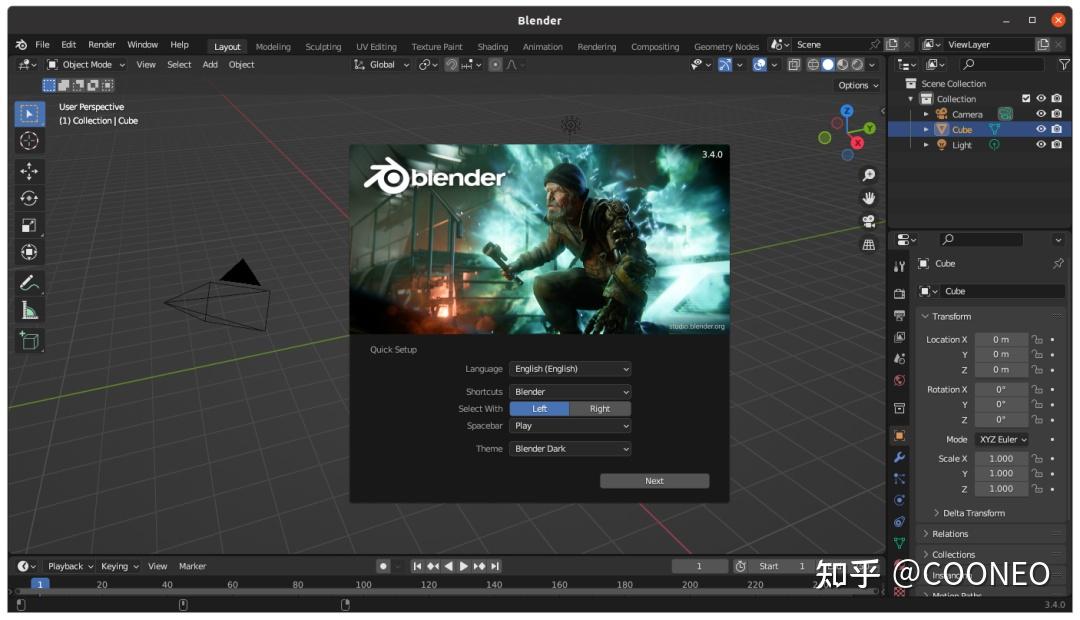Open the Render menu
1080x620 pixels.
coord(102,45)
